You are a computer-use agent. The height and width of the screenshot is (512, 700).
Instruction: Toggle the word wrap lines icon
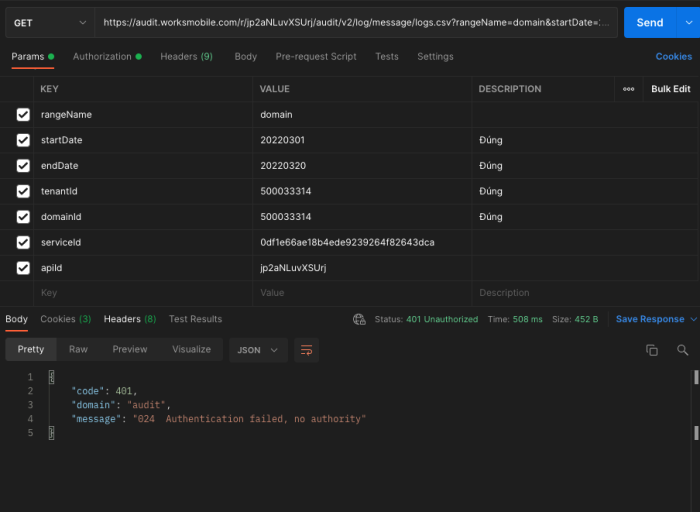pyautogui.click(x=306, y=350)
